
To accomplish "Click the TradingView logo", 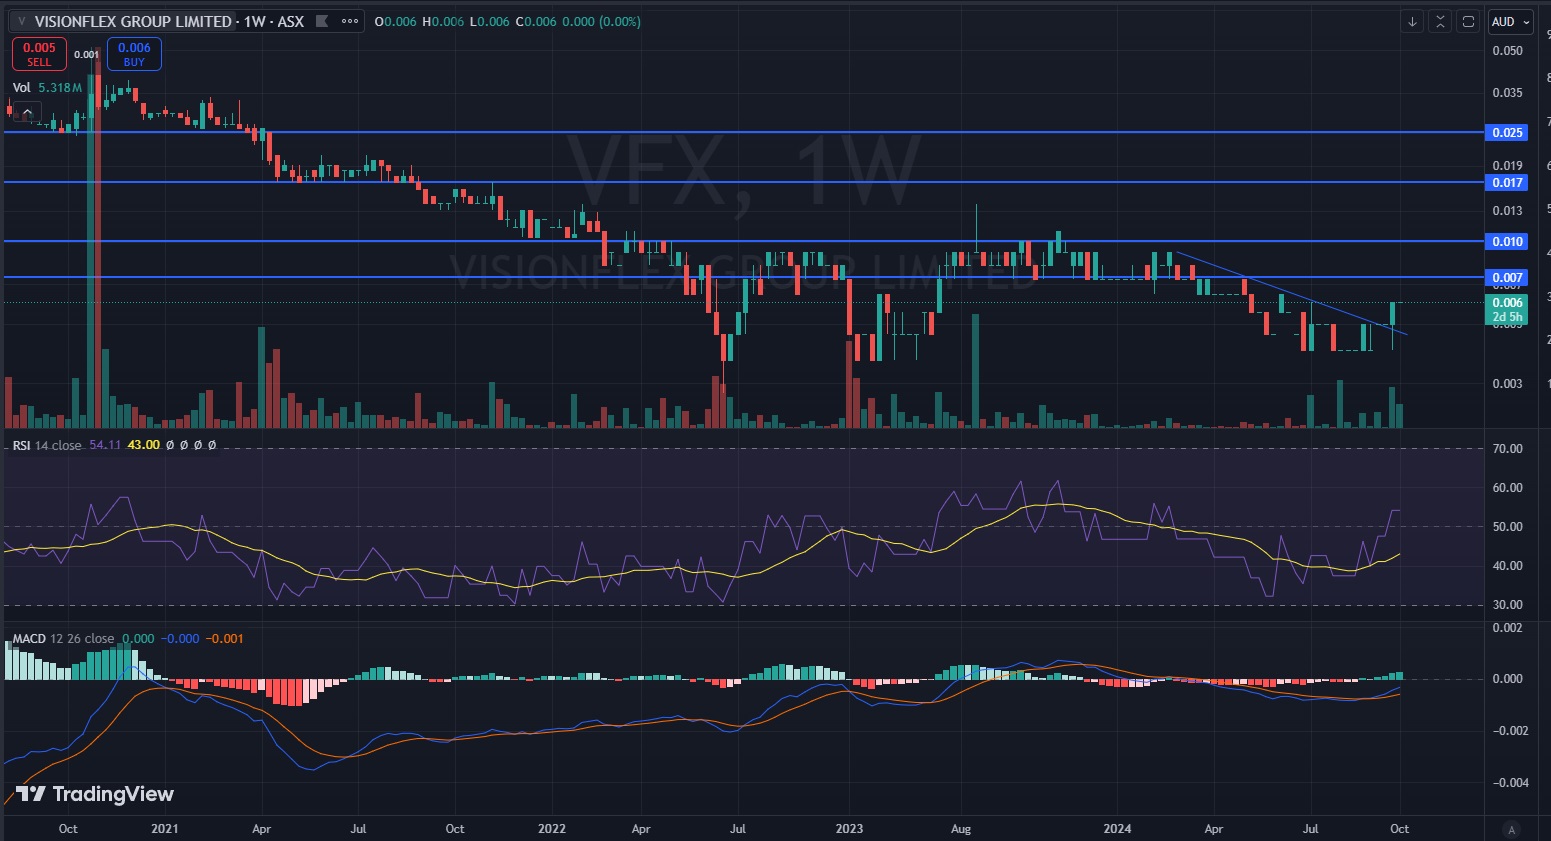I will pyautogui.click(x=95, y=794).
